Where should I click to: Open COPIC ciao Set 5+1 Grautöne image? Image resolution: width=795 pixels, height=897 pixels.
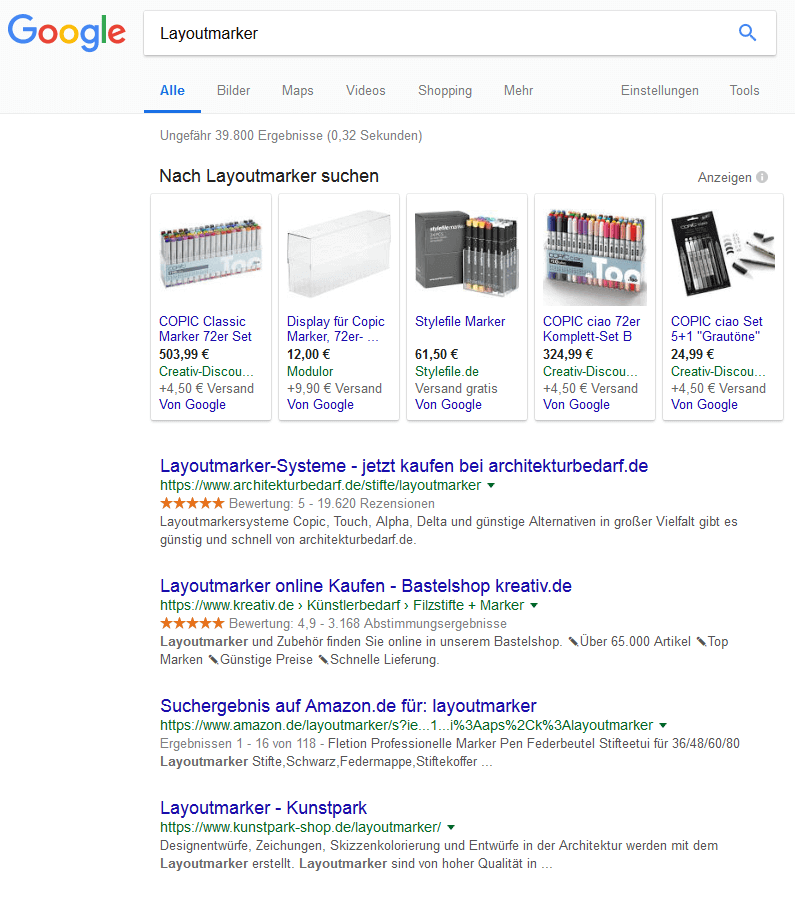[723, 253]
